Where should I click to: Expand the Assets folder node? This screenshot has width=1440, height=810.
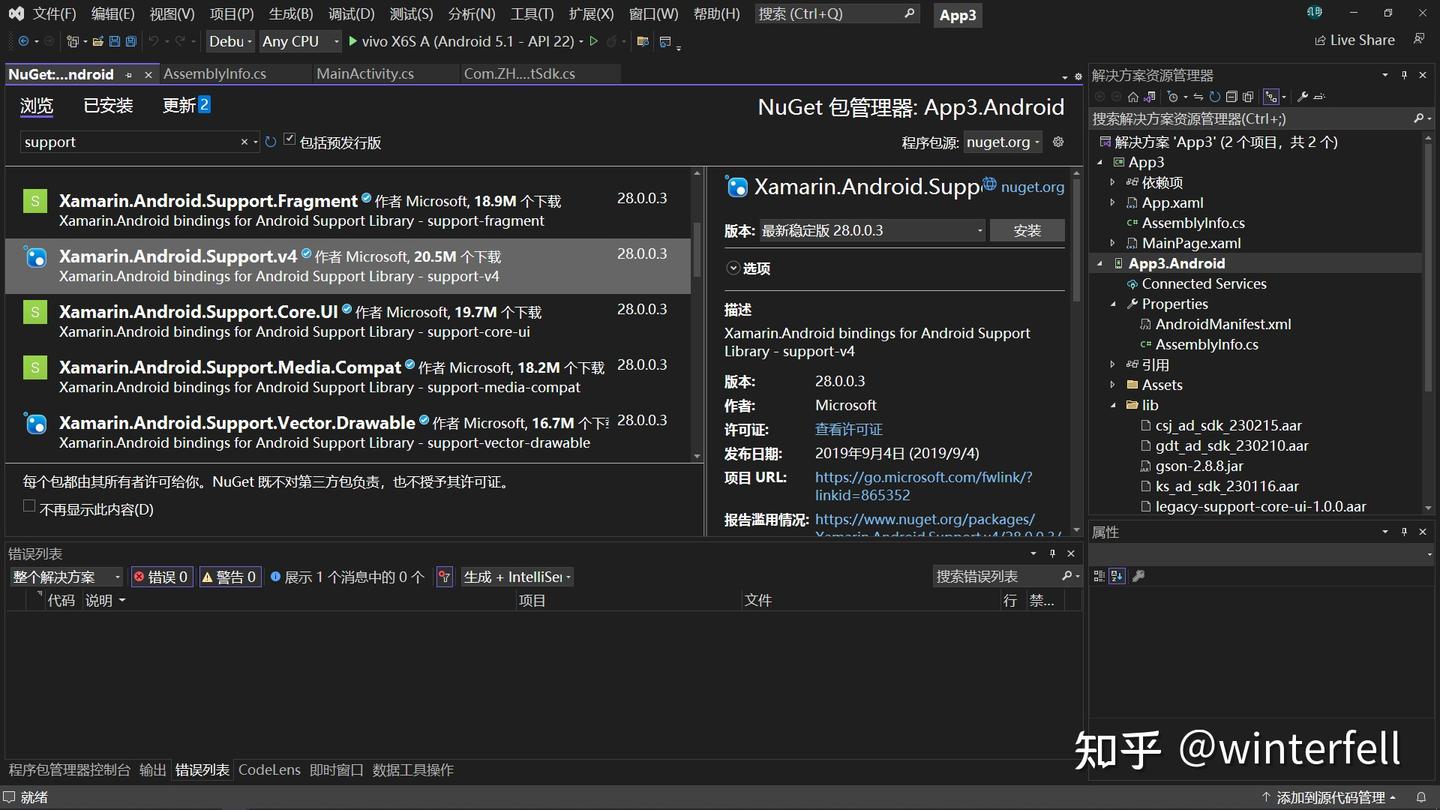[1114, 385]
